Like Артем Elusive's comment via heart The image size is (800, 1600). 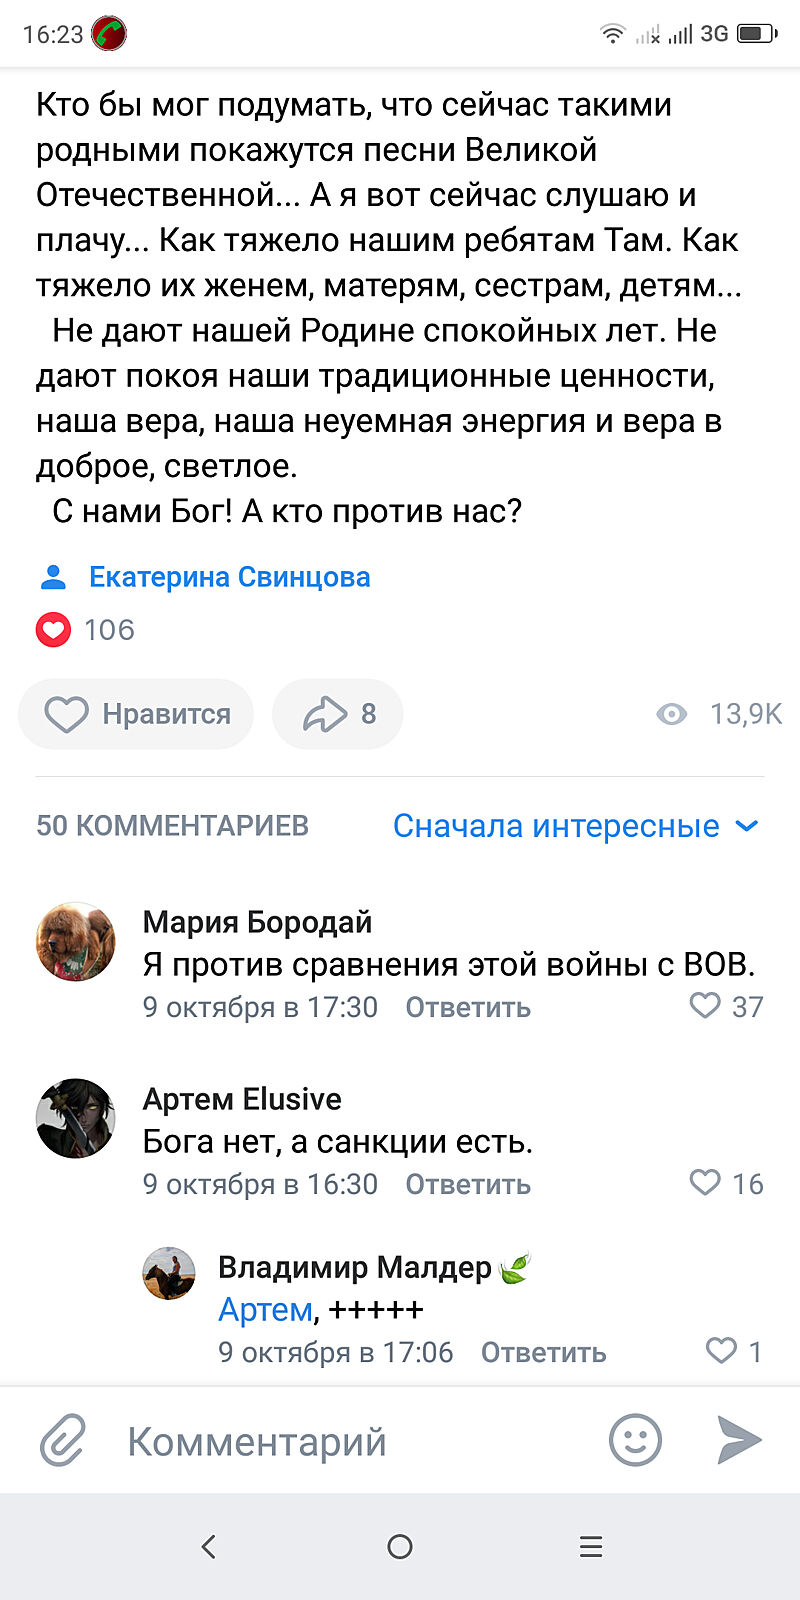705,1182
